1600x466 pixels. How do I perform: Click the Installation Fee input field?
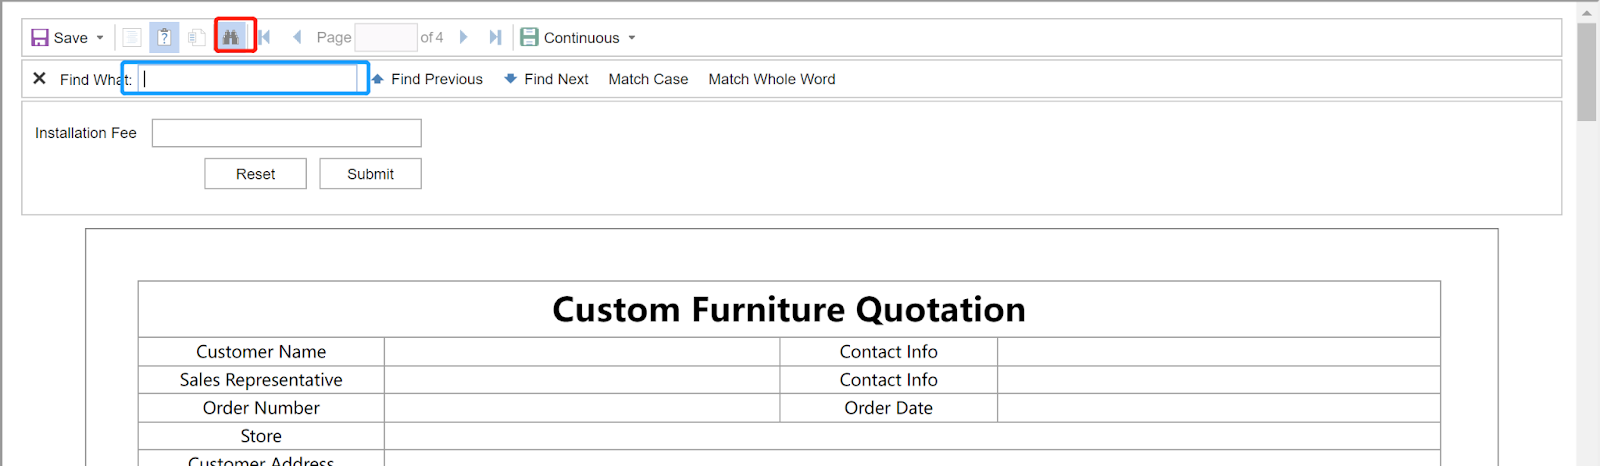(287, 133)
